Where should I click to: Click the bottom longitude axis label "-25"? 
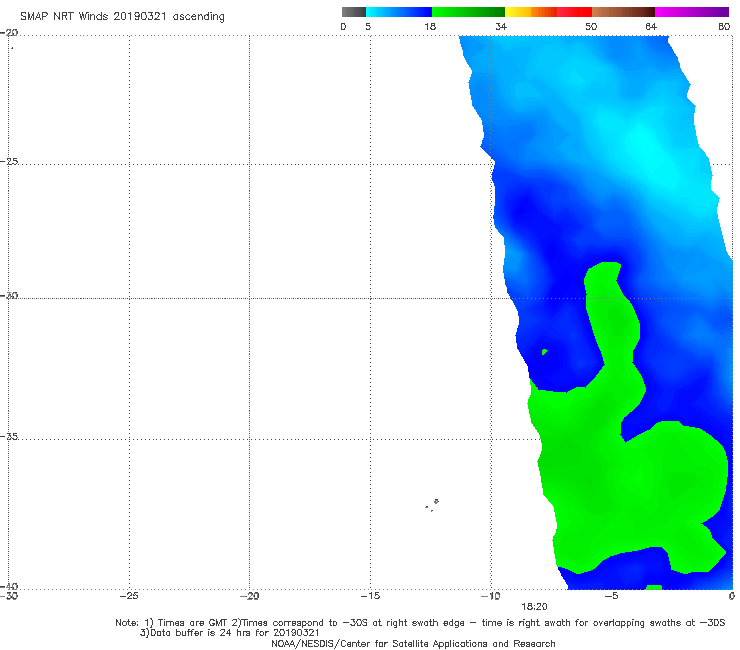point(129,596)
